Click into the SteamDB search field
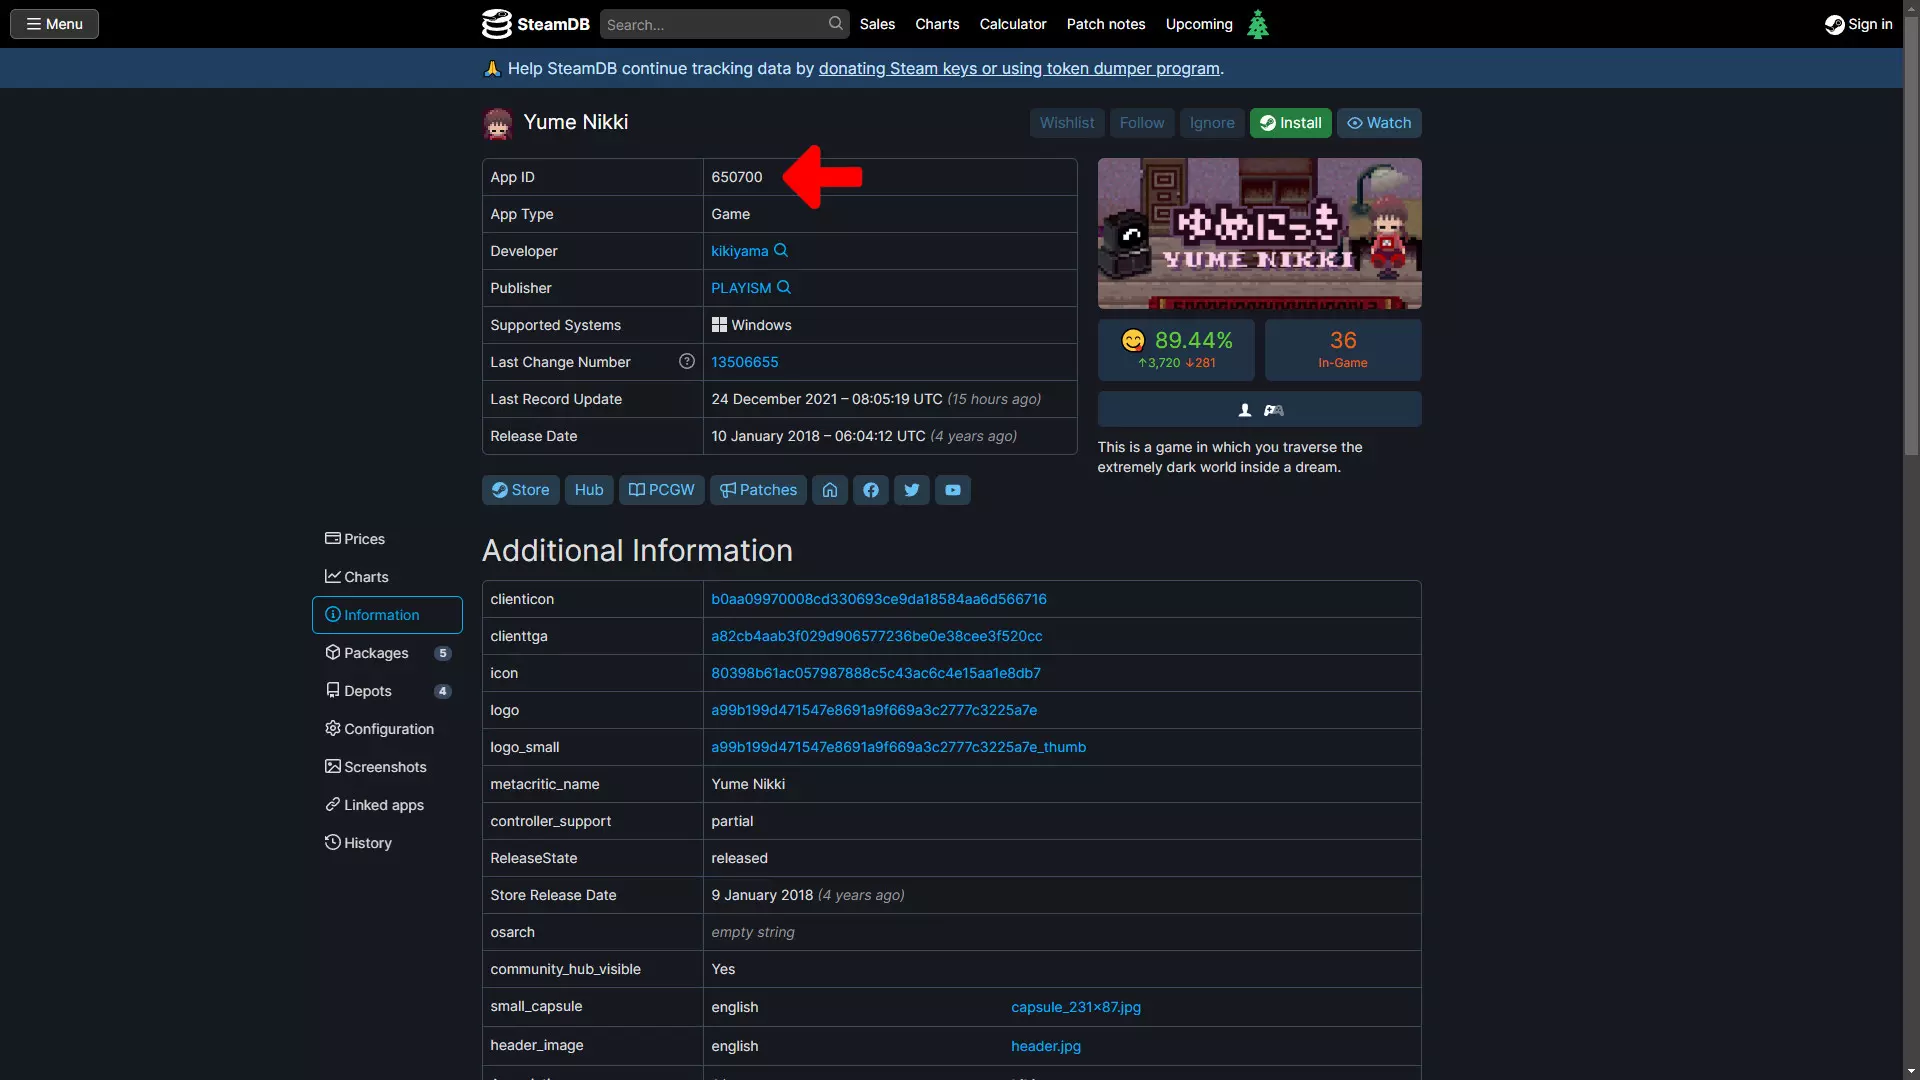This screenshot has height=1080, width=1920. pyautogui.click(x=714, y=25)
